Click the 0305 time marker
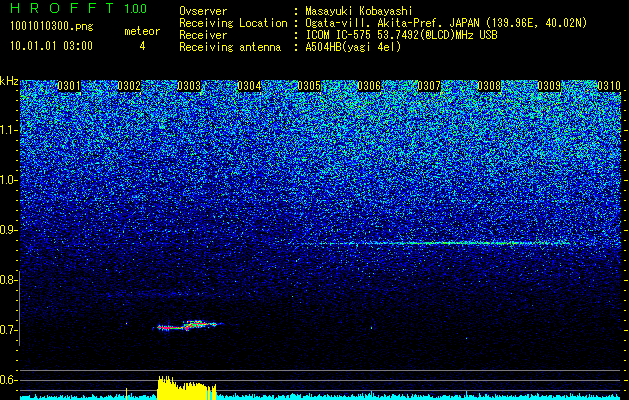The width and height of the screenshot is (629, 400). [309, 86]
